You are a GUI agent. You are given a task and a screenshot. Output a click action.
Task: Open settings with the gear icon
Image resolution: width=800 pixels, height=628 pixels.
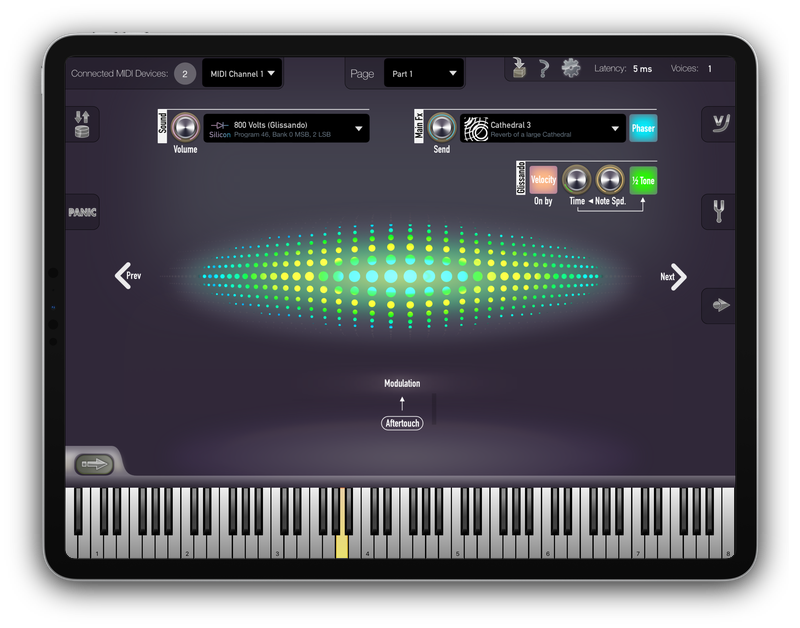pos(571,69)
